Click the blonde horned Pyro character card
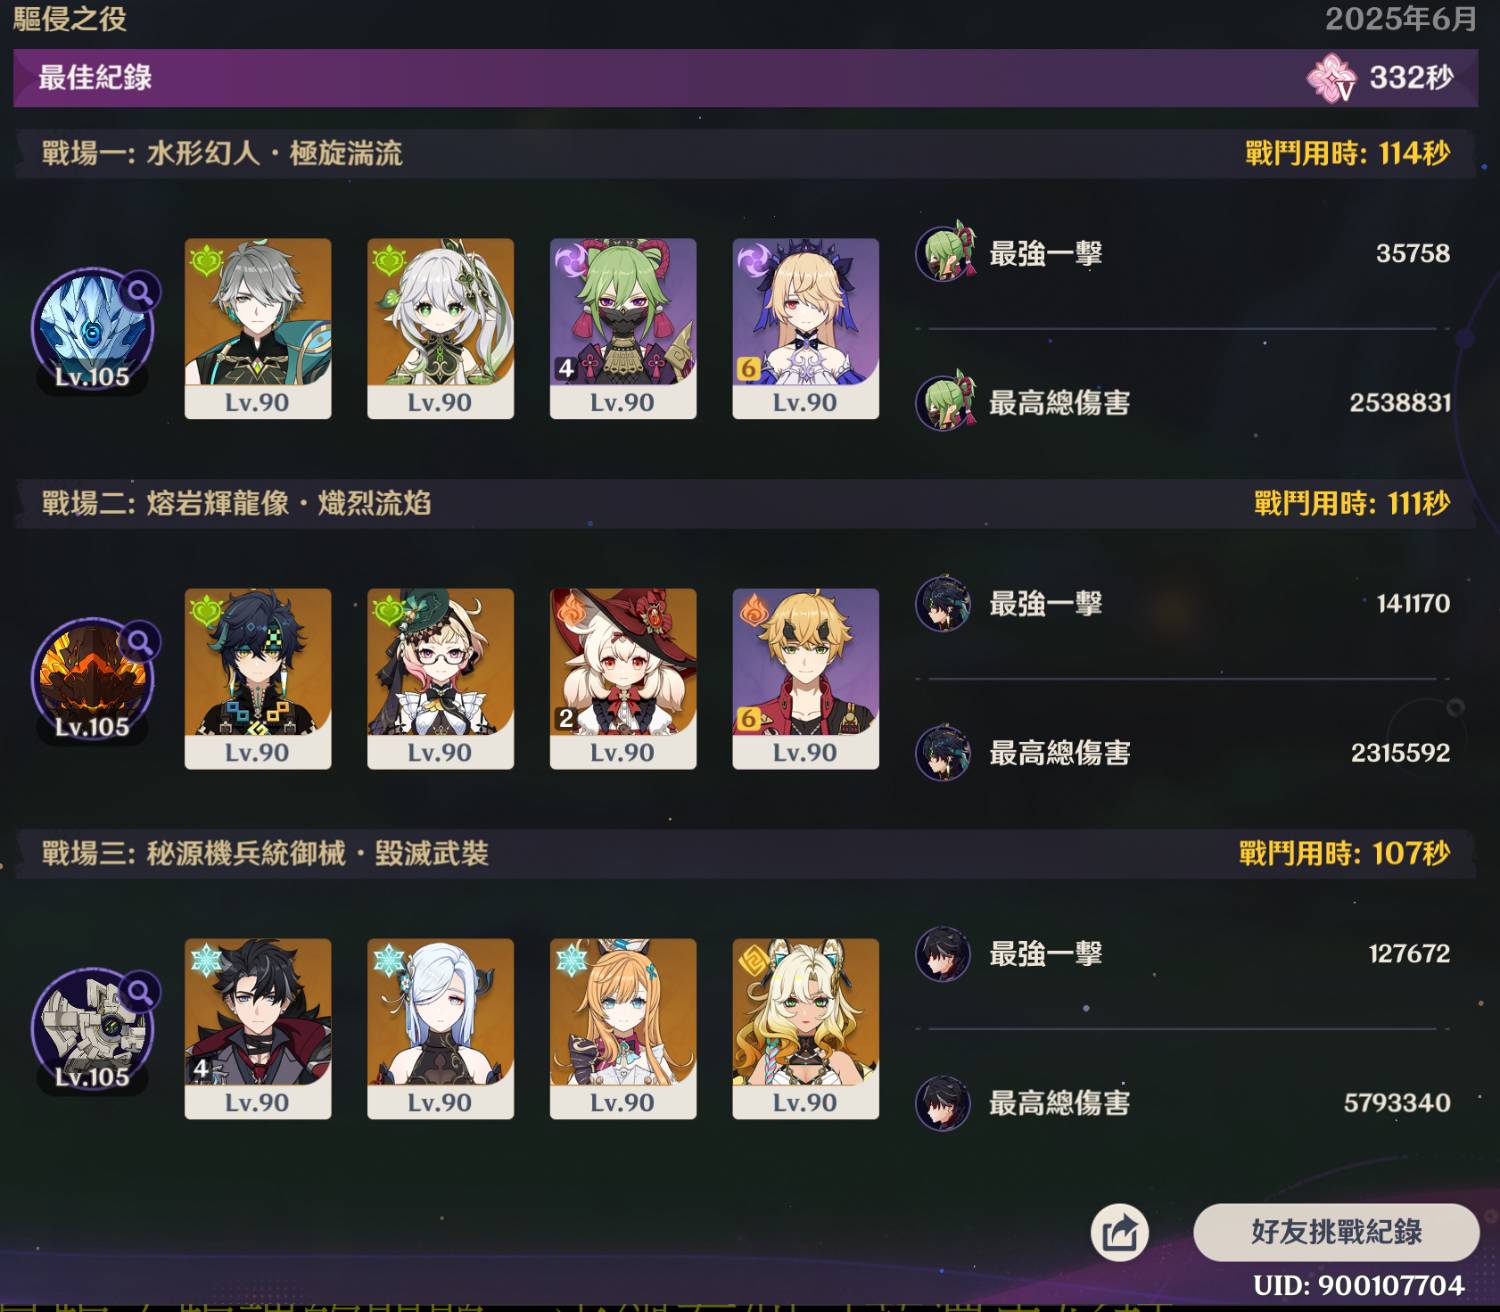Screen dimensions: 1500x1312 [x=805, y=678]
